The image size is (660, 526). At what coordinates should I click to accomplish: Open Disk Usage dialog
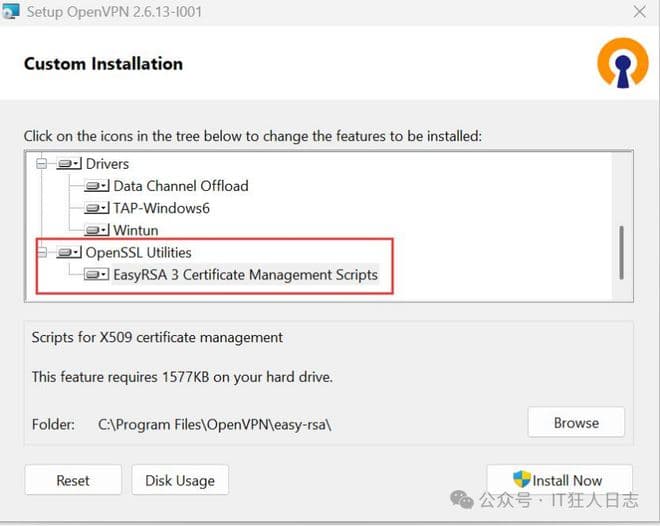(180, 480)
